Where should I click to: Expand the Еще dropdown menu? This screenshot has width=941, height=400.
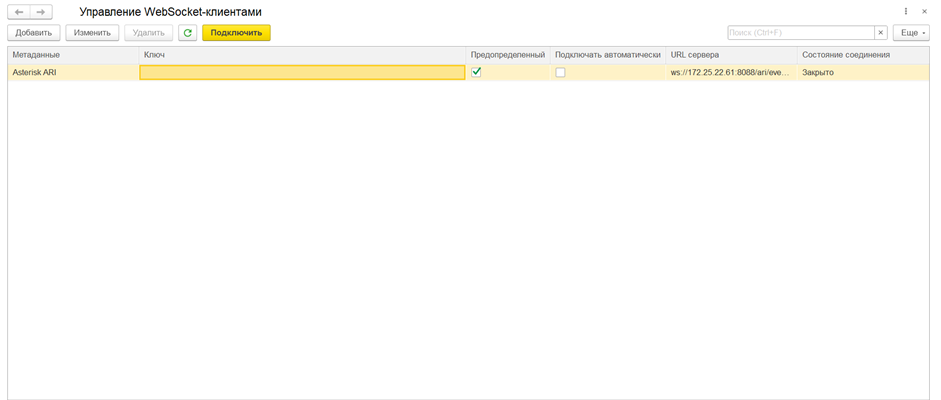pos(910,33)
